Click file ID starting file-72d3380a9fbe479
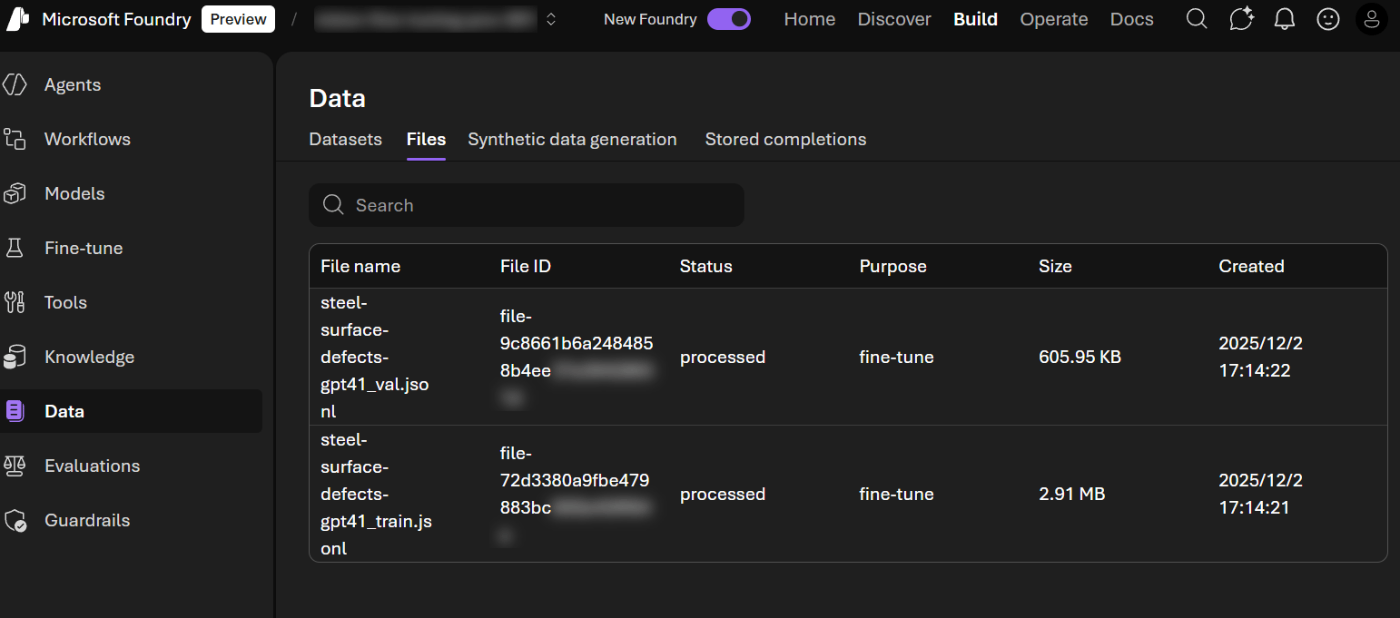1400x618 pixels. click(x=575, y=494)
